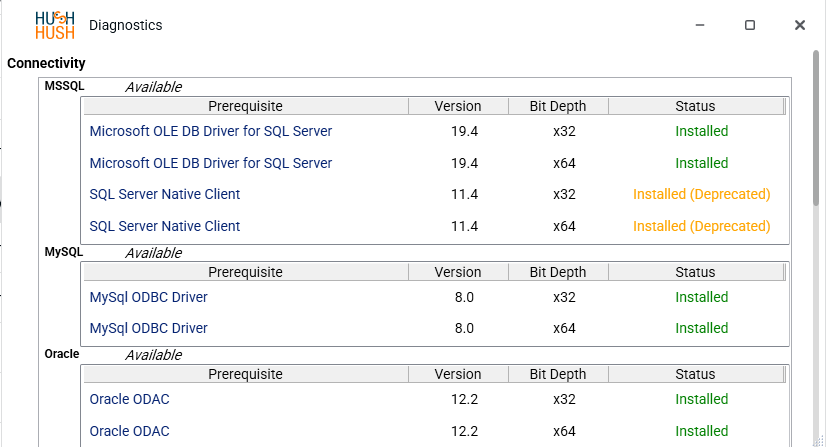Open the x32 Microsoft OLE DB Driver link
This screenshot has height=447, width=827.
coord(211,131)
